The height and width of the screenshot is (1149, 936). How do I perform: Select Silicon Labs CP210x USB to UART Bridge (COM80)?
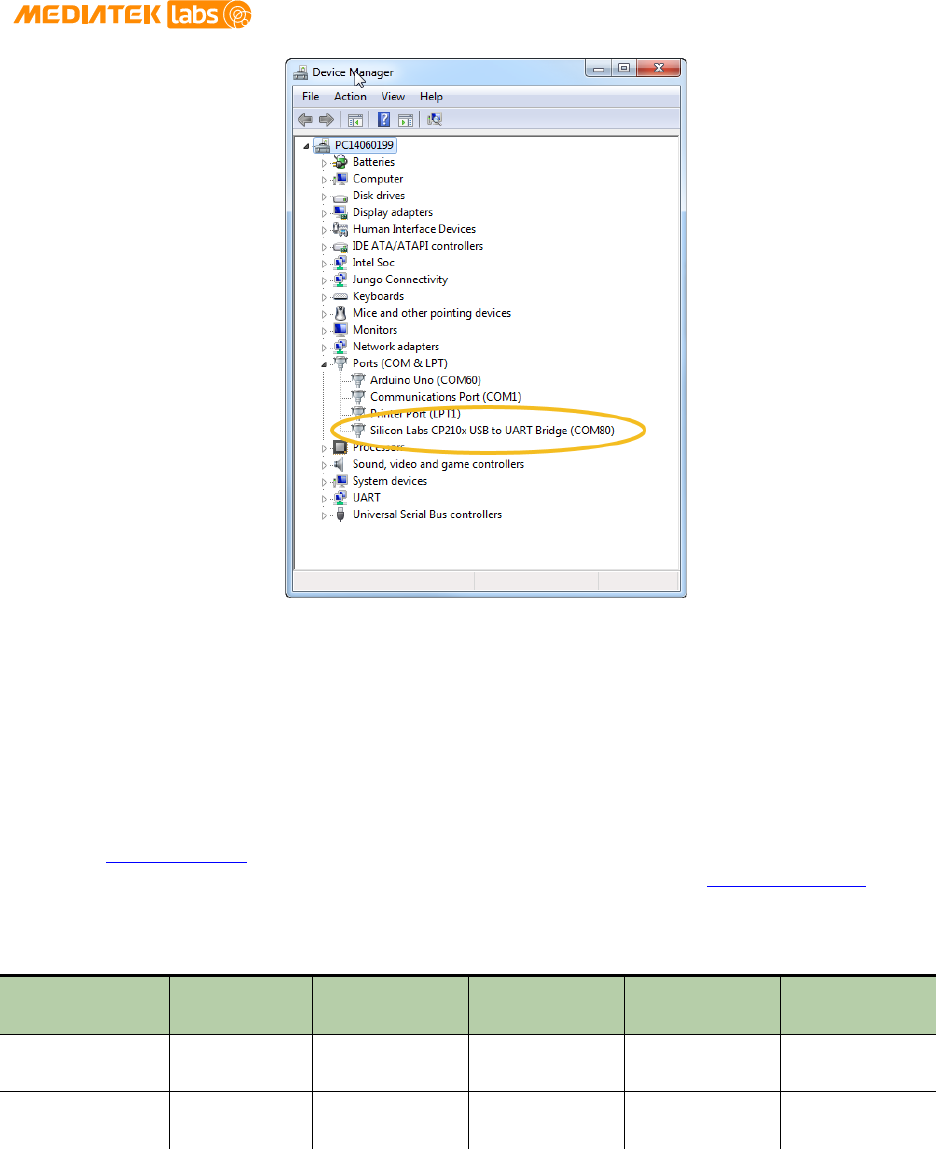492,430
